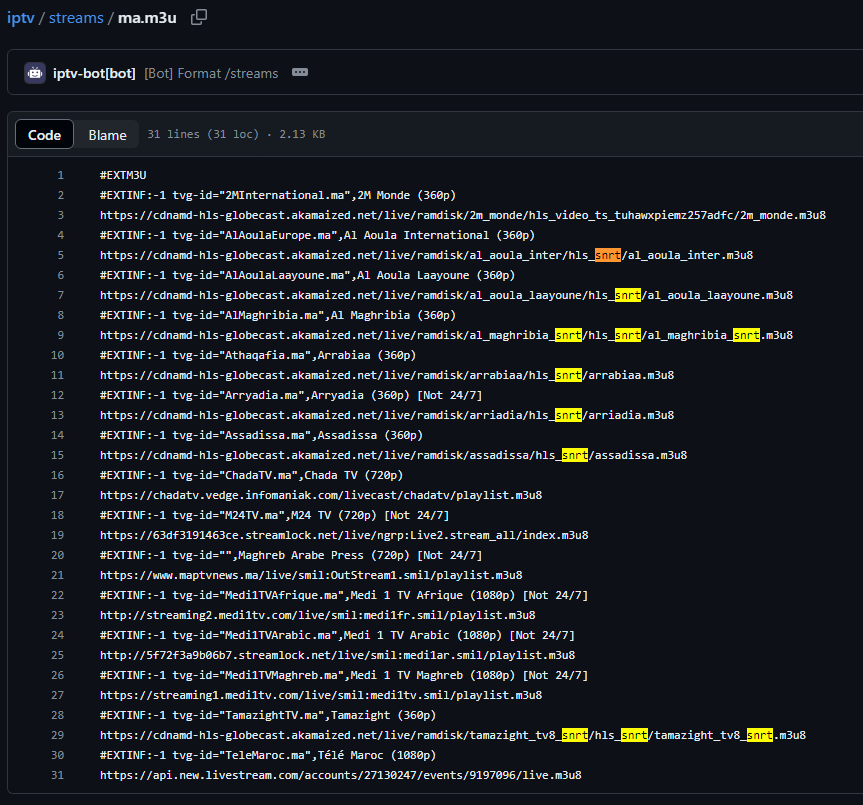Click the Al Aoula Laayoune EXTINF line
This screenshot has height=805, width=863.
[x=308, y=275]
